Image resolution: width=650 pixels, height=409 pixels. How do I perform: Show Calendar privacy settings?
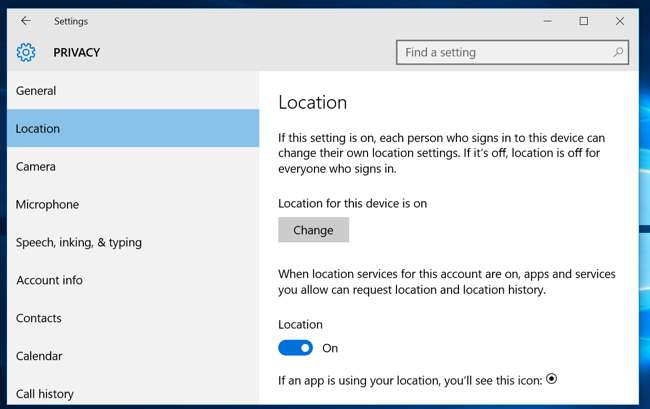pyautogui.click(x=39, y=357)
